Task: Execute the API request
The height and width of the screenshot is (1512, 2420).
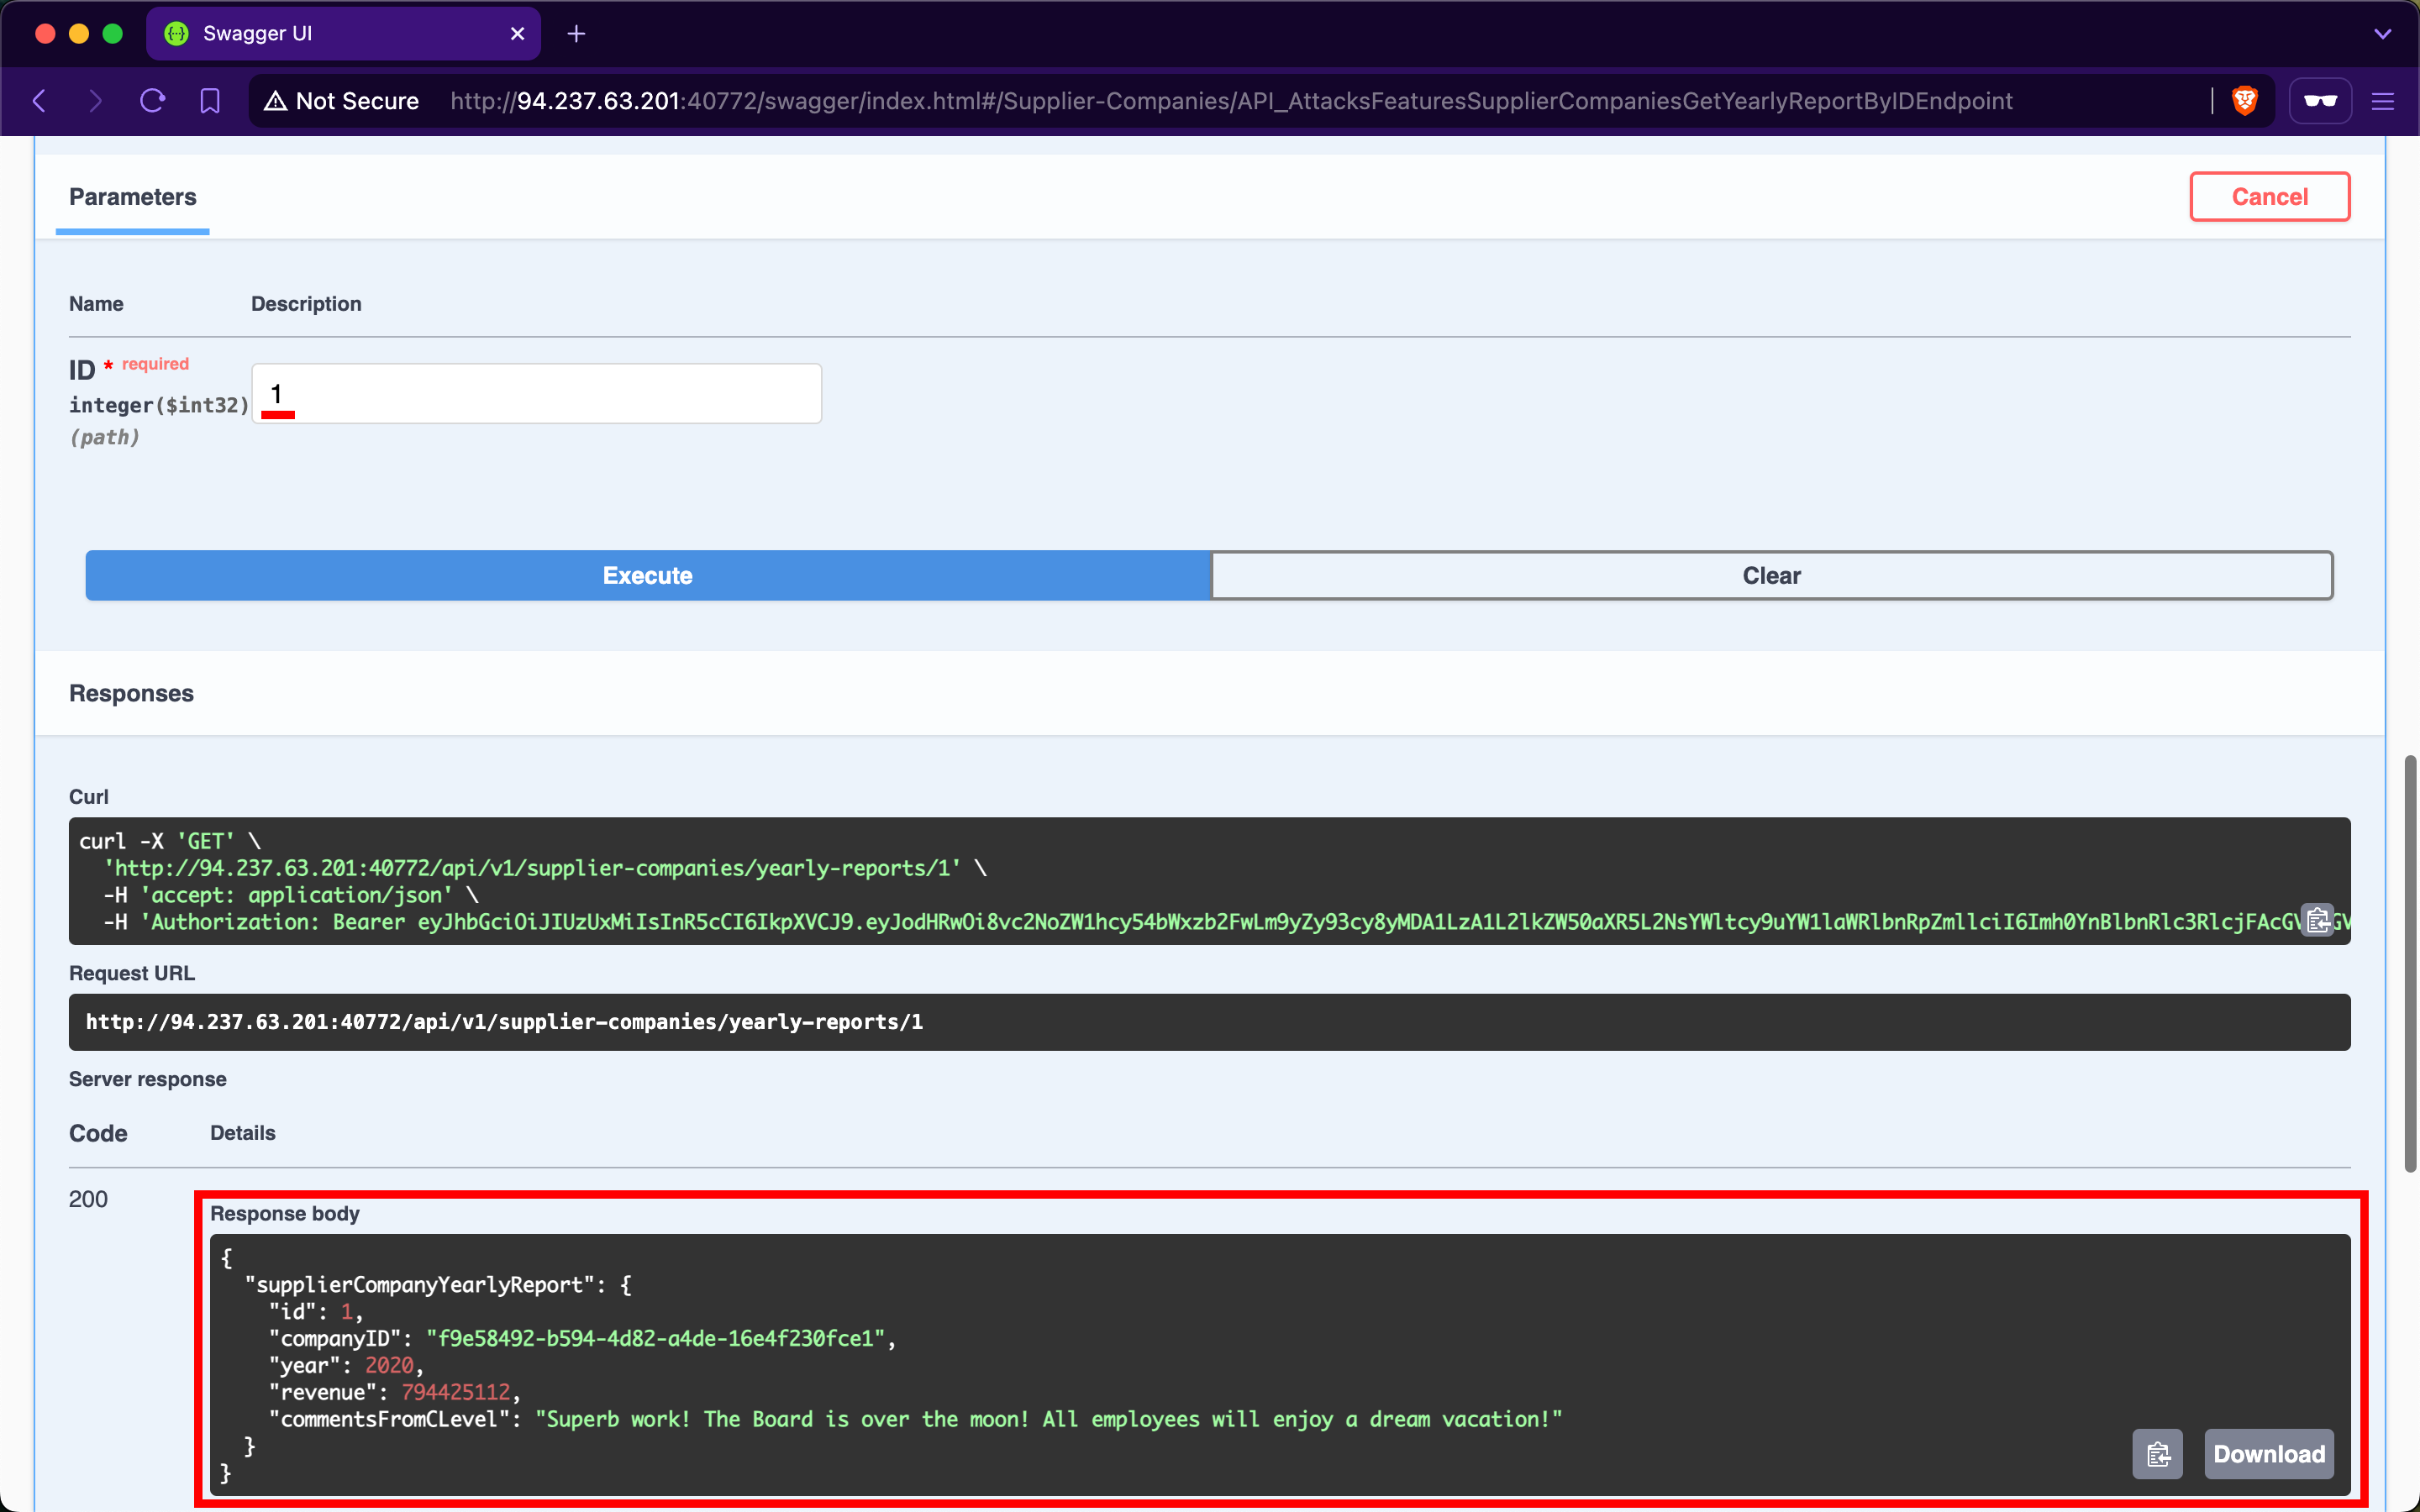Action: pyautogui.click(x=648, y=576)
